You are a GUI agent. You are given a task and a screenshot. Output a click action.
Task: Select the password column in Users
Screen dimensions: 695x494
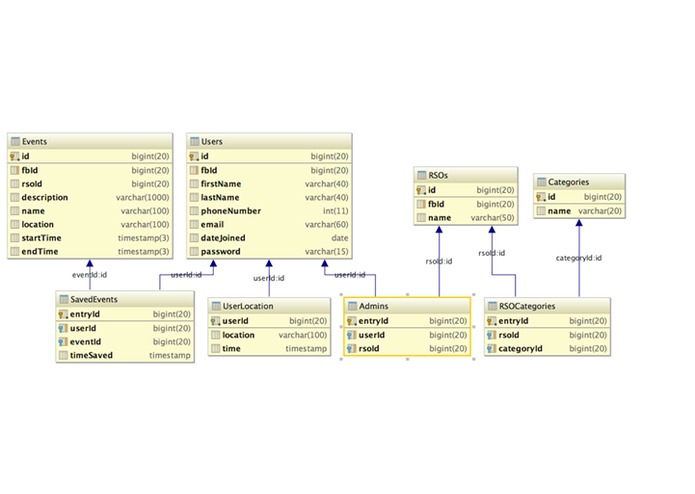tap(269, 251)
